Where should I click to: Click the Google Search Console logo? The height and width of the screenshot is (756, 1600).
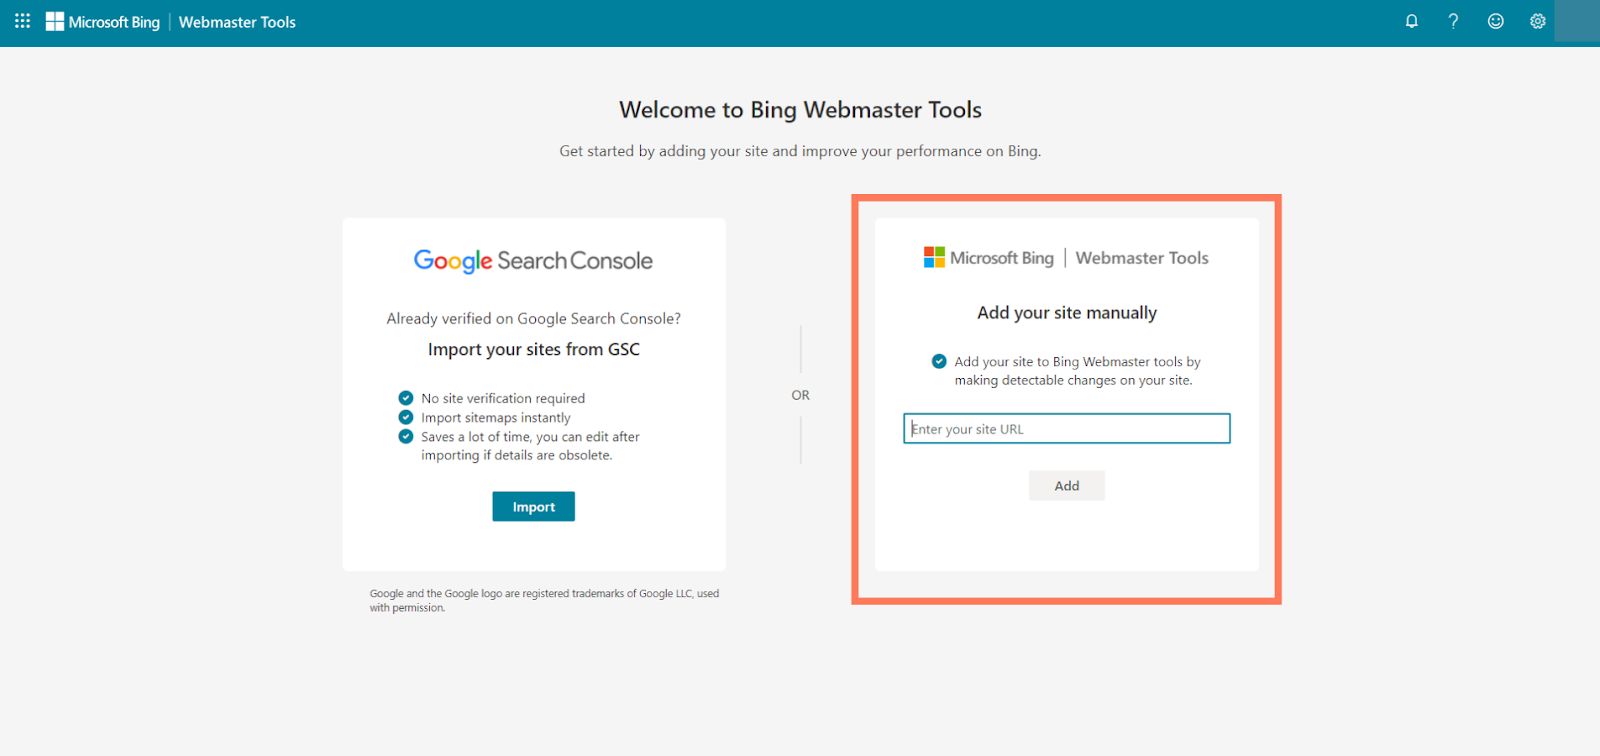click(x=533, y=261)
